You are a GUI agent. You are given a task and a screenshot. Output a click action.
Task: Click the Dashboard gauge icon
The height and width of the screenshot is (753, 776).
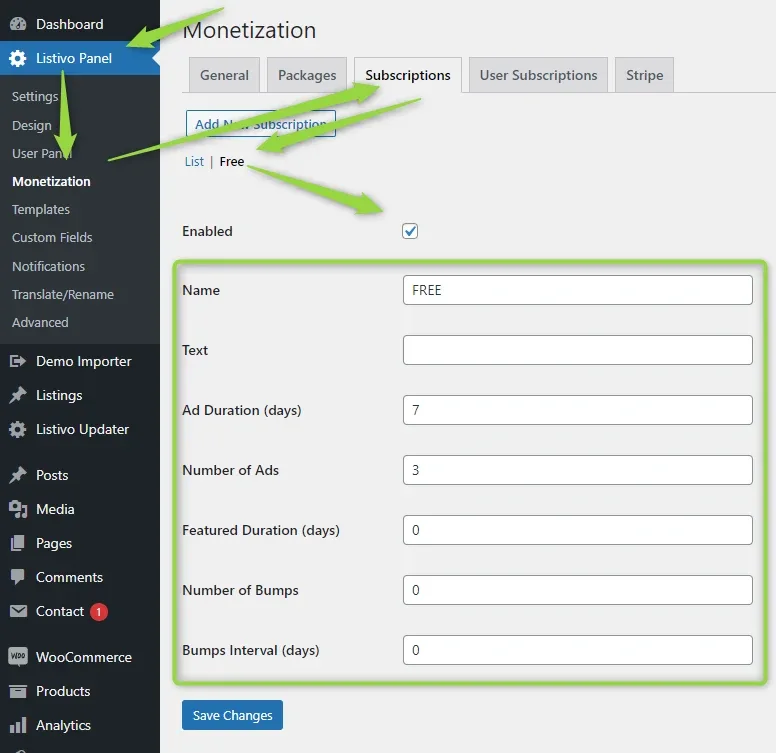(x=18, y=24)
